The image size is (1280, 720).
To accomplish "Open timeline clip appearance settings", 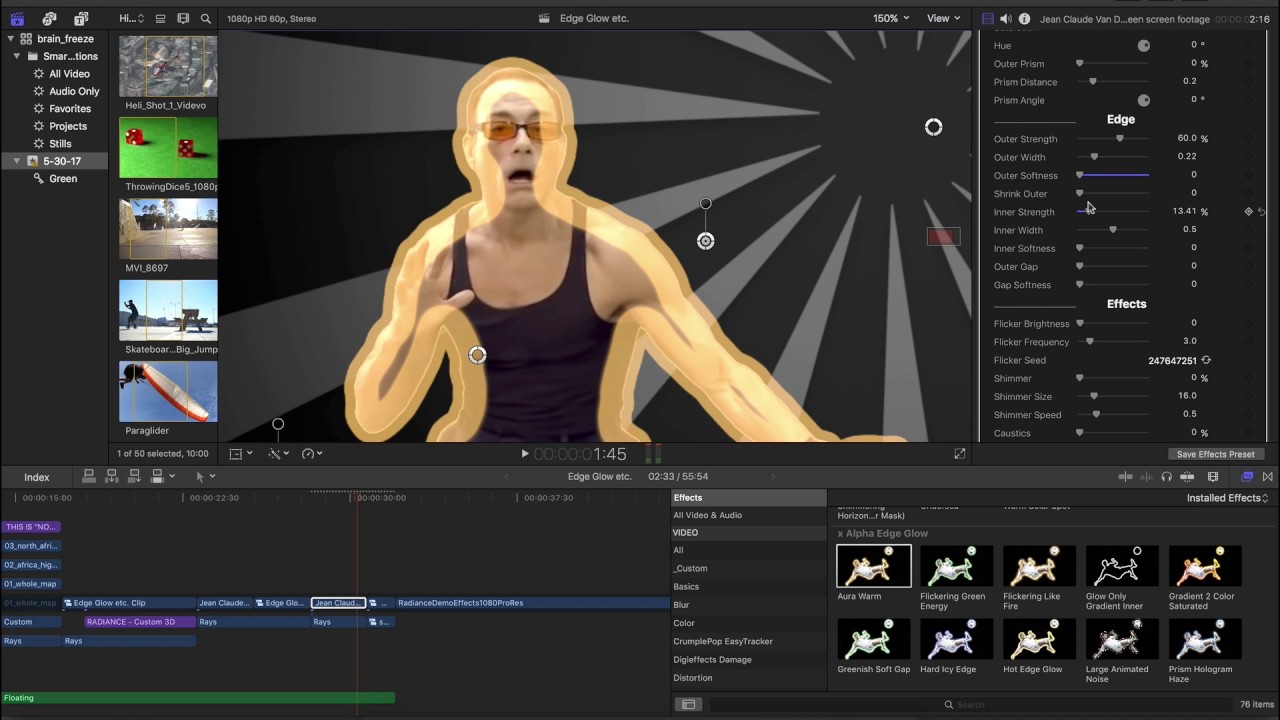I will [1213, 477].
